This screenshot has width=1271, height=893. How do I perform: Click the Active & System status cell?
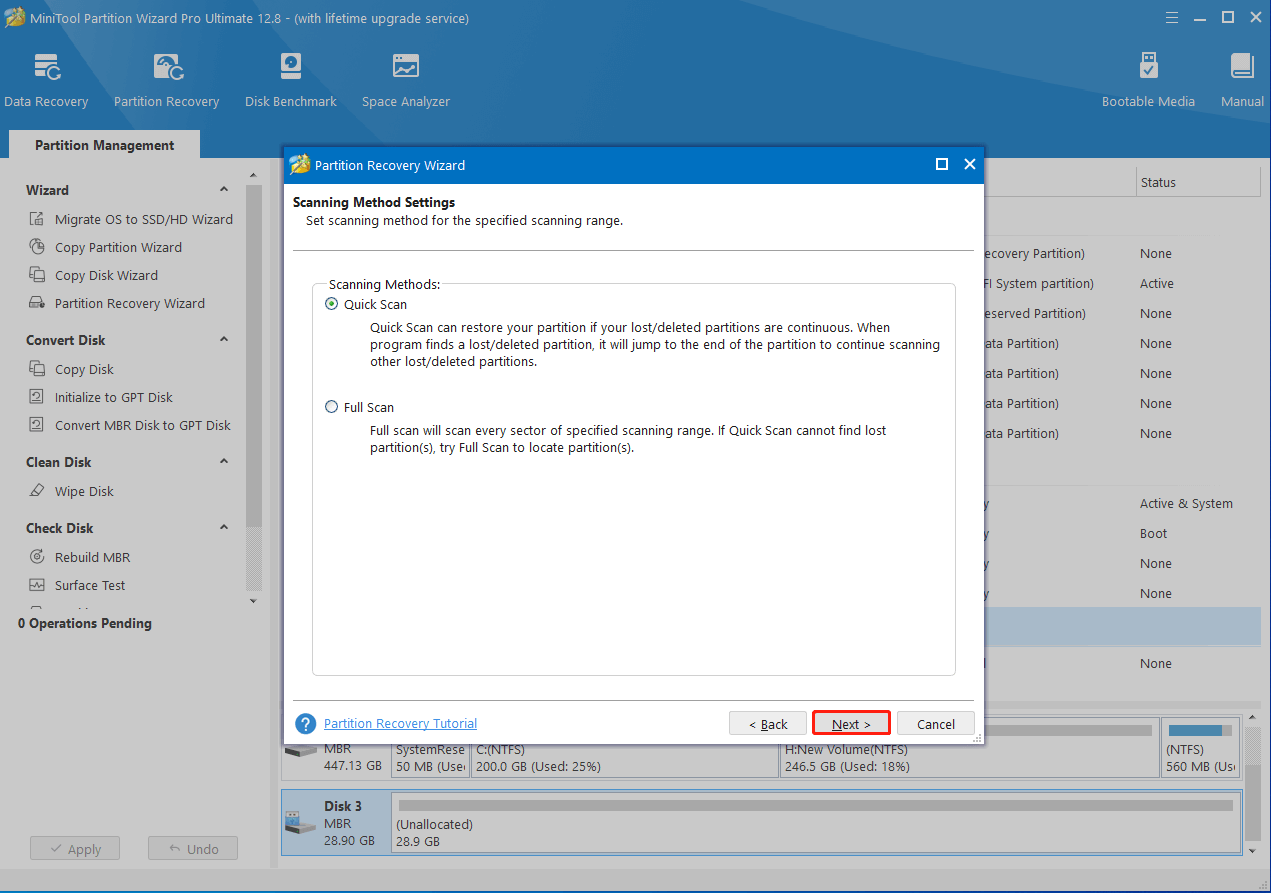1186,503
